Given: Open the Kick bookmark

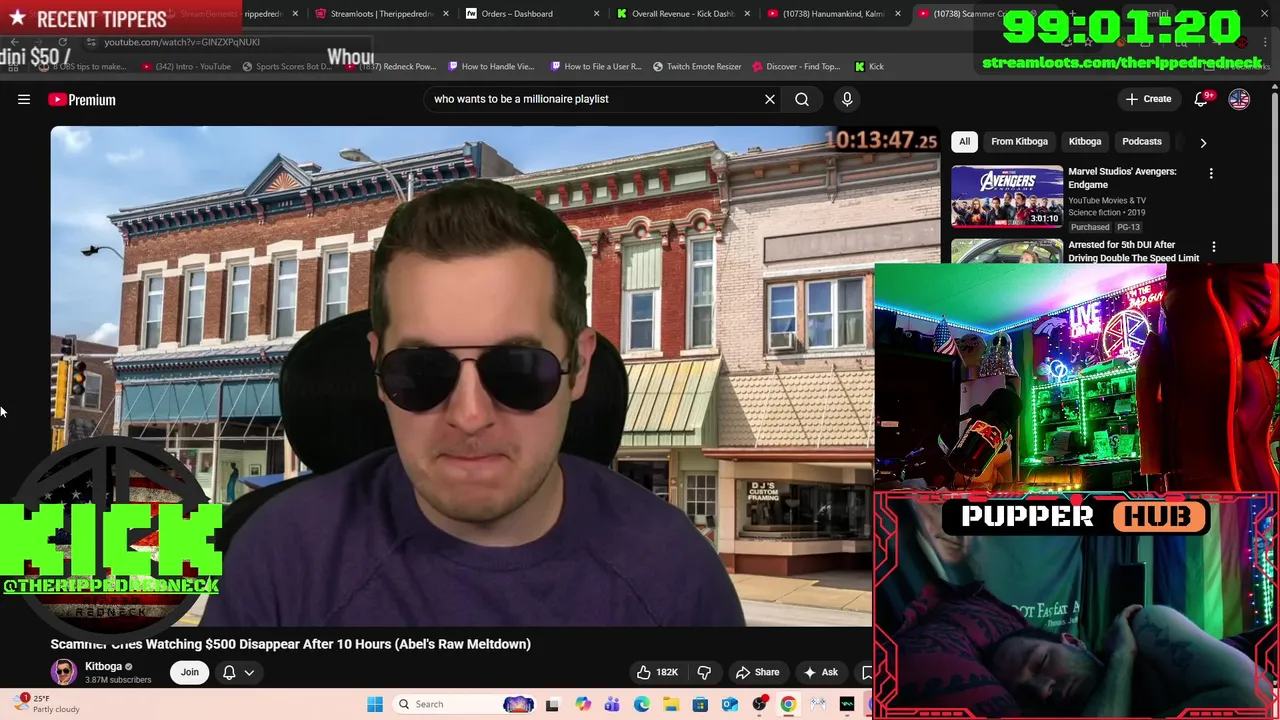Looking at the screenshot, I should pyautogui.click(x=869, y=66).
